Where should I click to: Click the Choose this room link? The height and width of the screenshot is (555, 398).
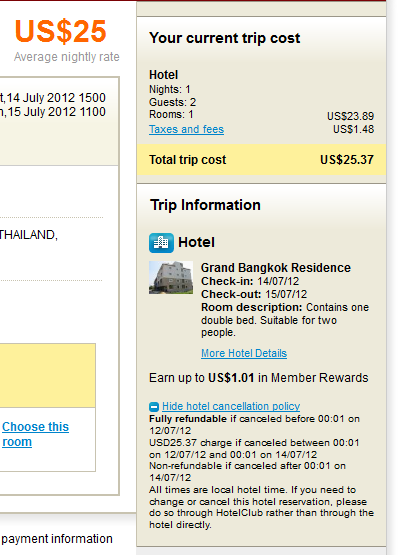pyautogui.click(x=35, y=434)
